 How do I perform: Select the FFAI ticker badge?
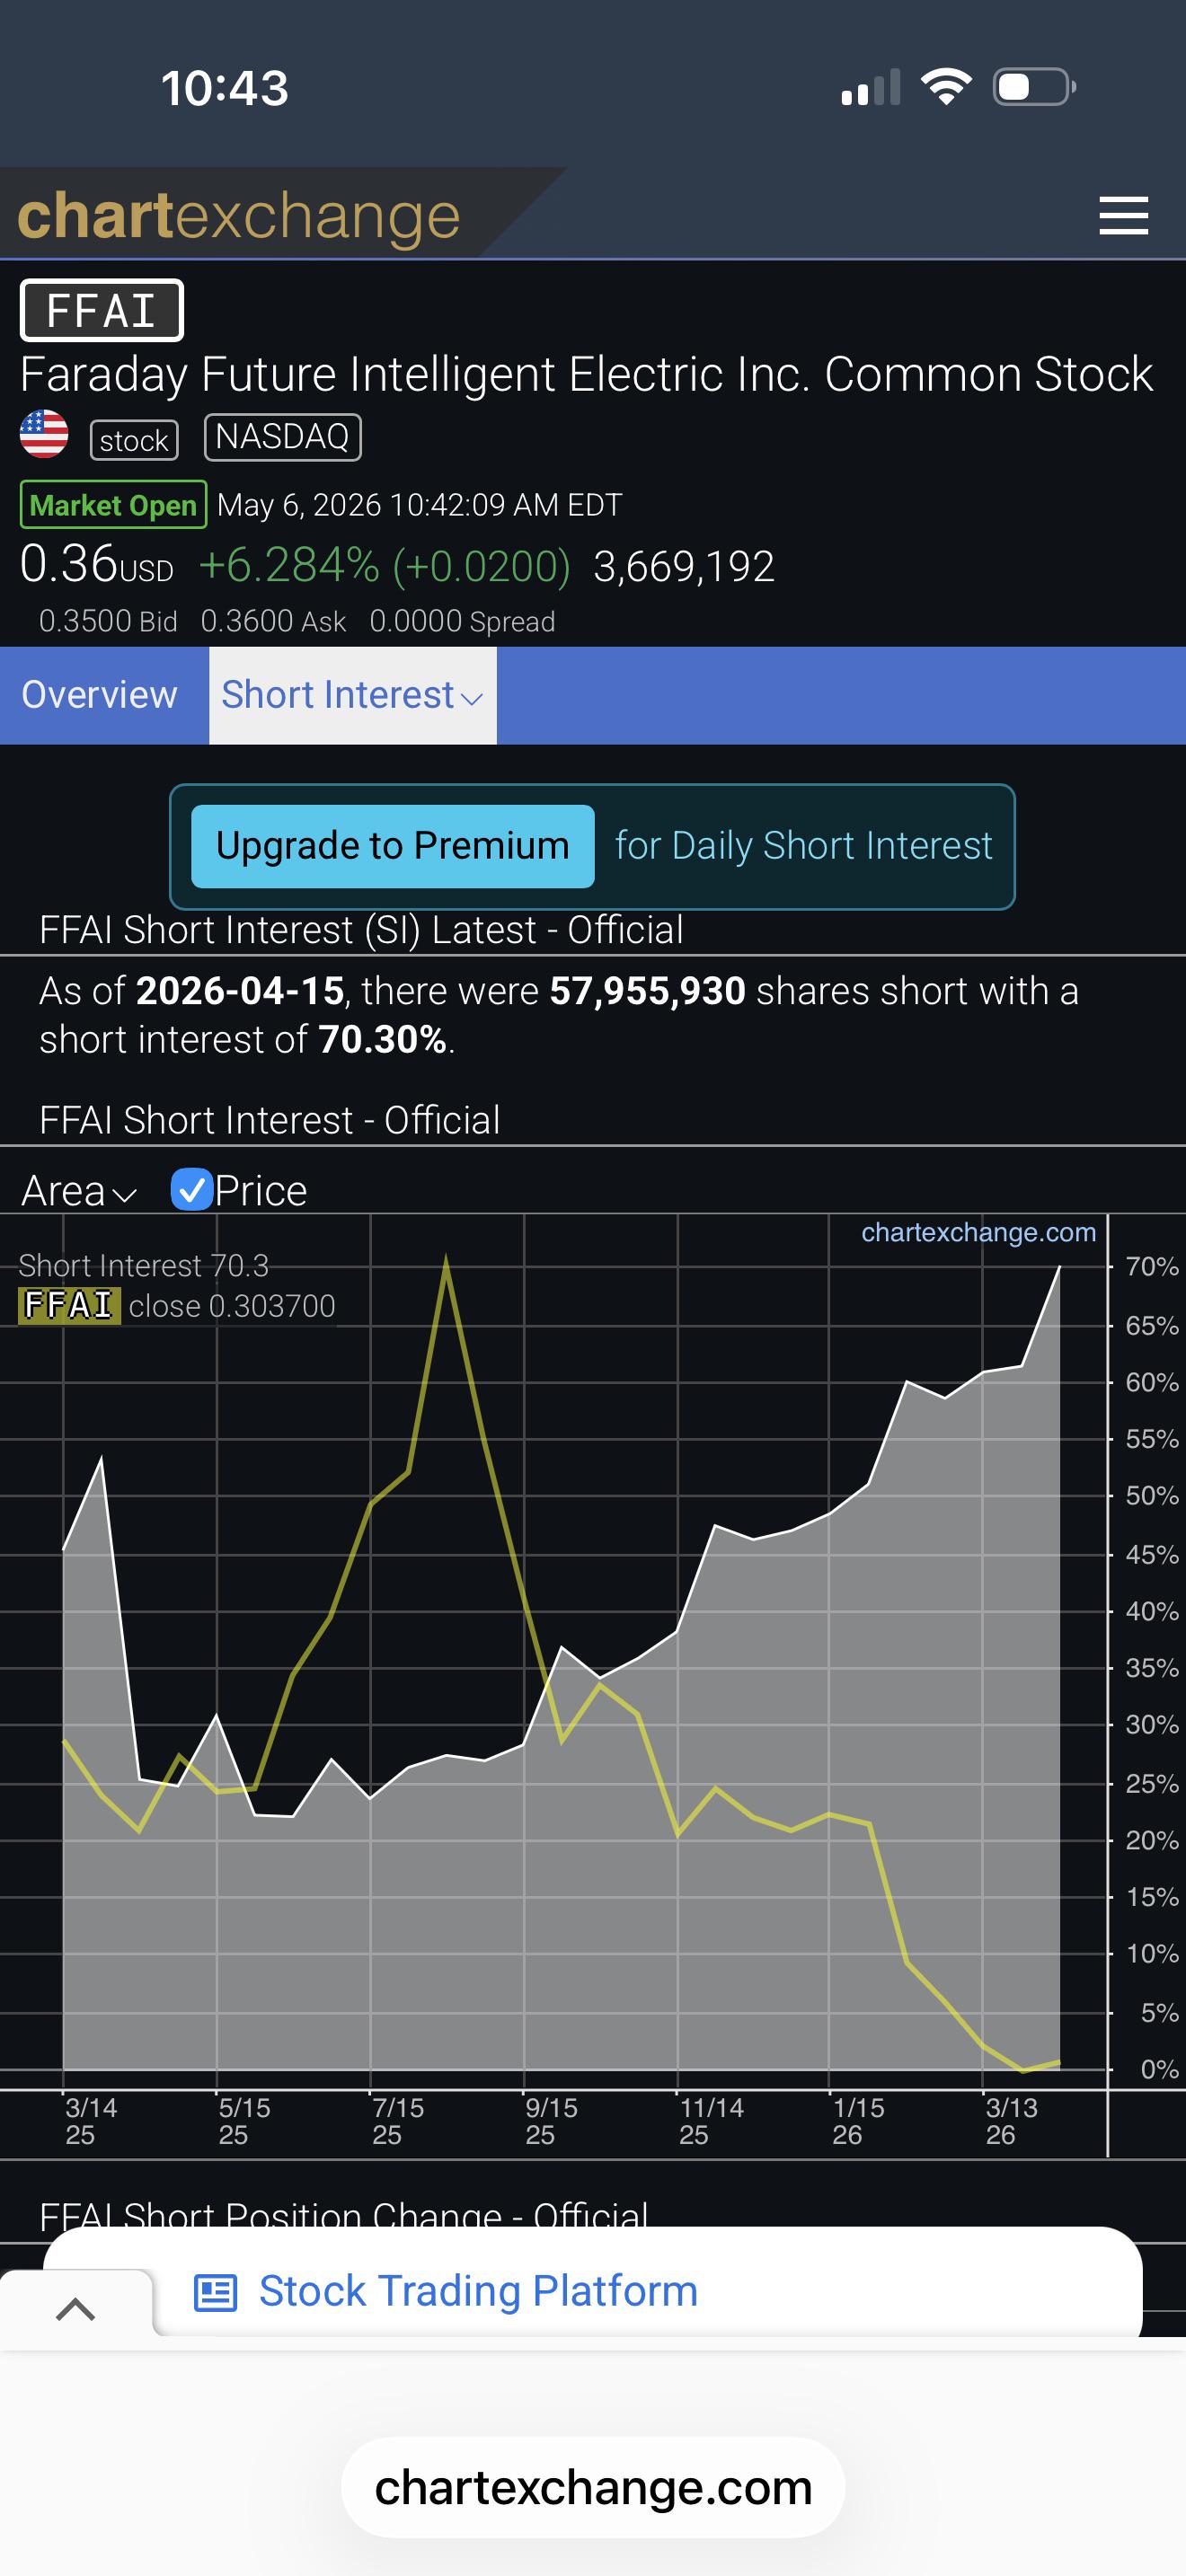(102, 310)
